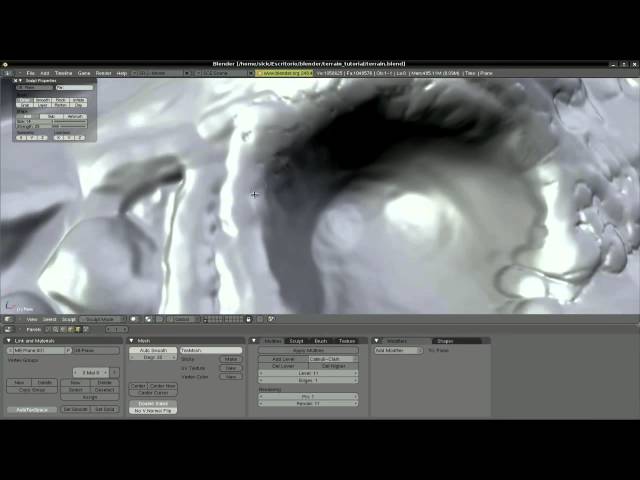Select the Inflate brush in Sculpt Properties

coord(78,100)
